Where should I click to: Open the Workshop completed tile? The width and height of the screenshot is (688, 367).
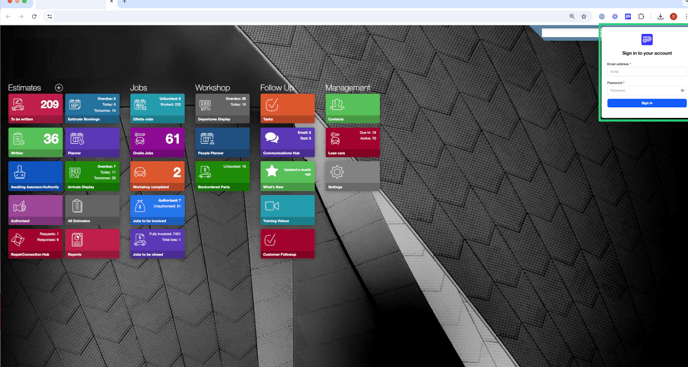point(158,176)
